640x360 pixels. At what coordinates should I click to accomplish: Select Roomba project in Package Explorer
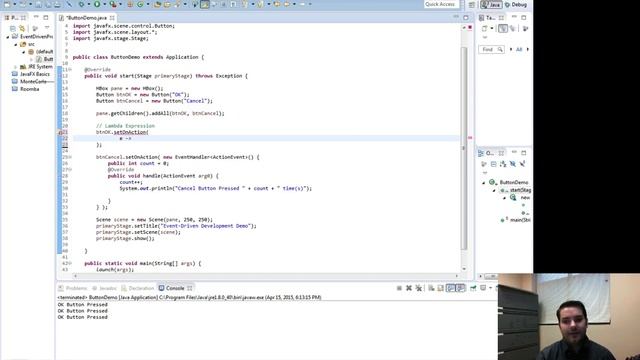[x=26, y=89]
